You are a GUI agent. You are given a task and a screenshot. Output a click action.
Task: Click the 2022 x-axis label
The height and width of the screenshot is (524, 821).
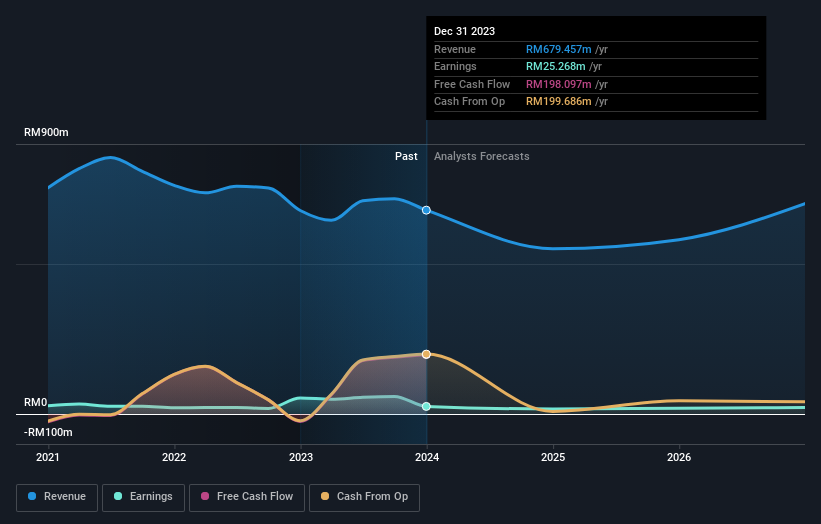(x=174, y=457)
